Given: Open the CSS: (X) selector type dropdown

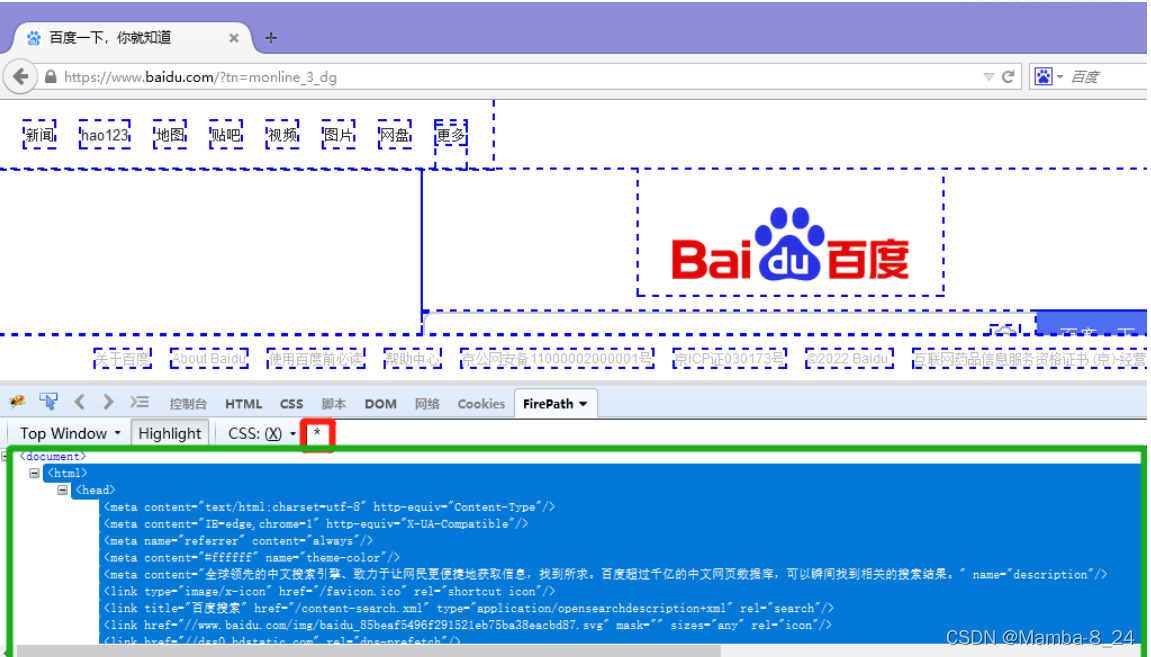Looking at the screenshot, I should (261, 433).
